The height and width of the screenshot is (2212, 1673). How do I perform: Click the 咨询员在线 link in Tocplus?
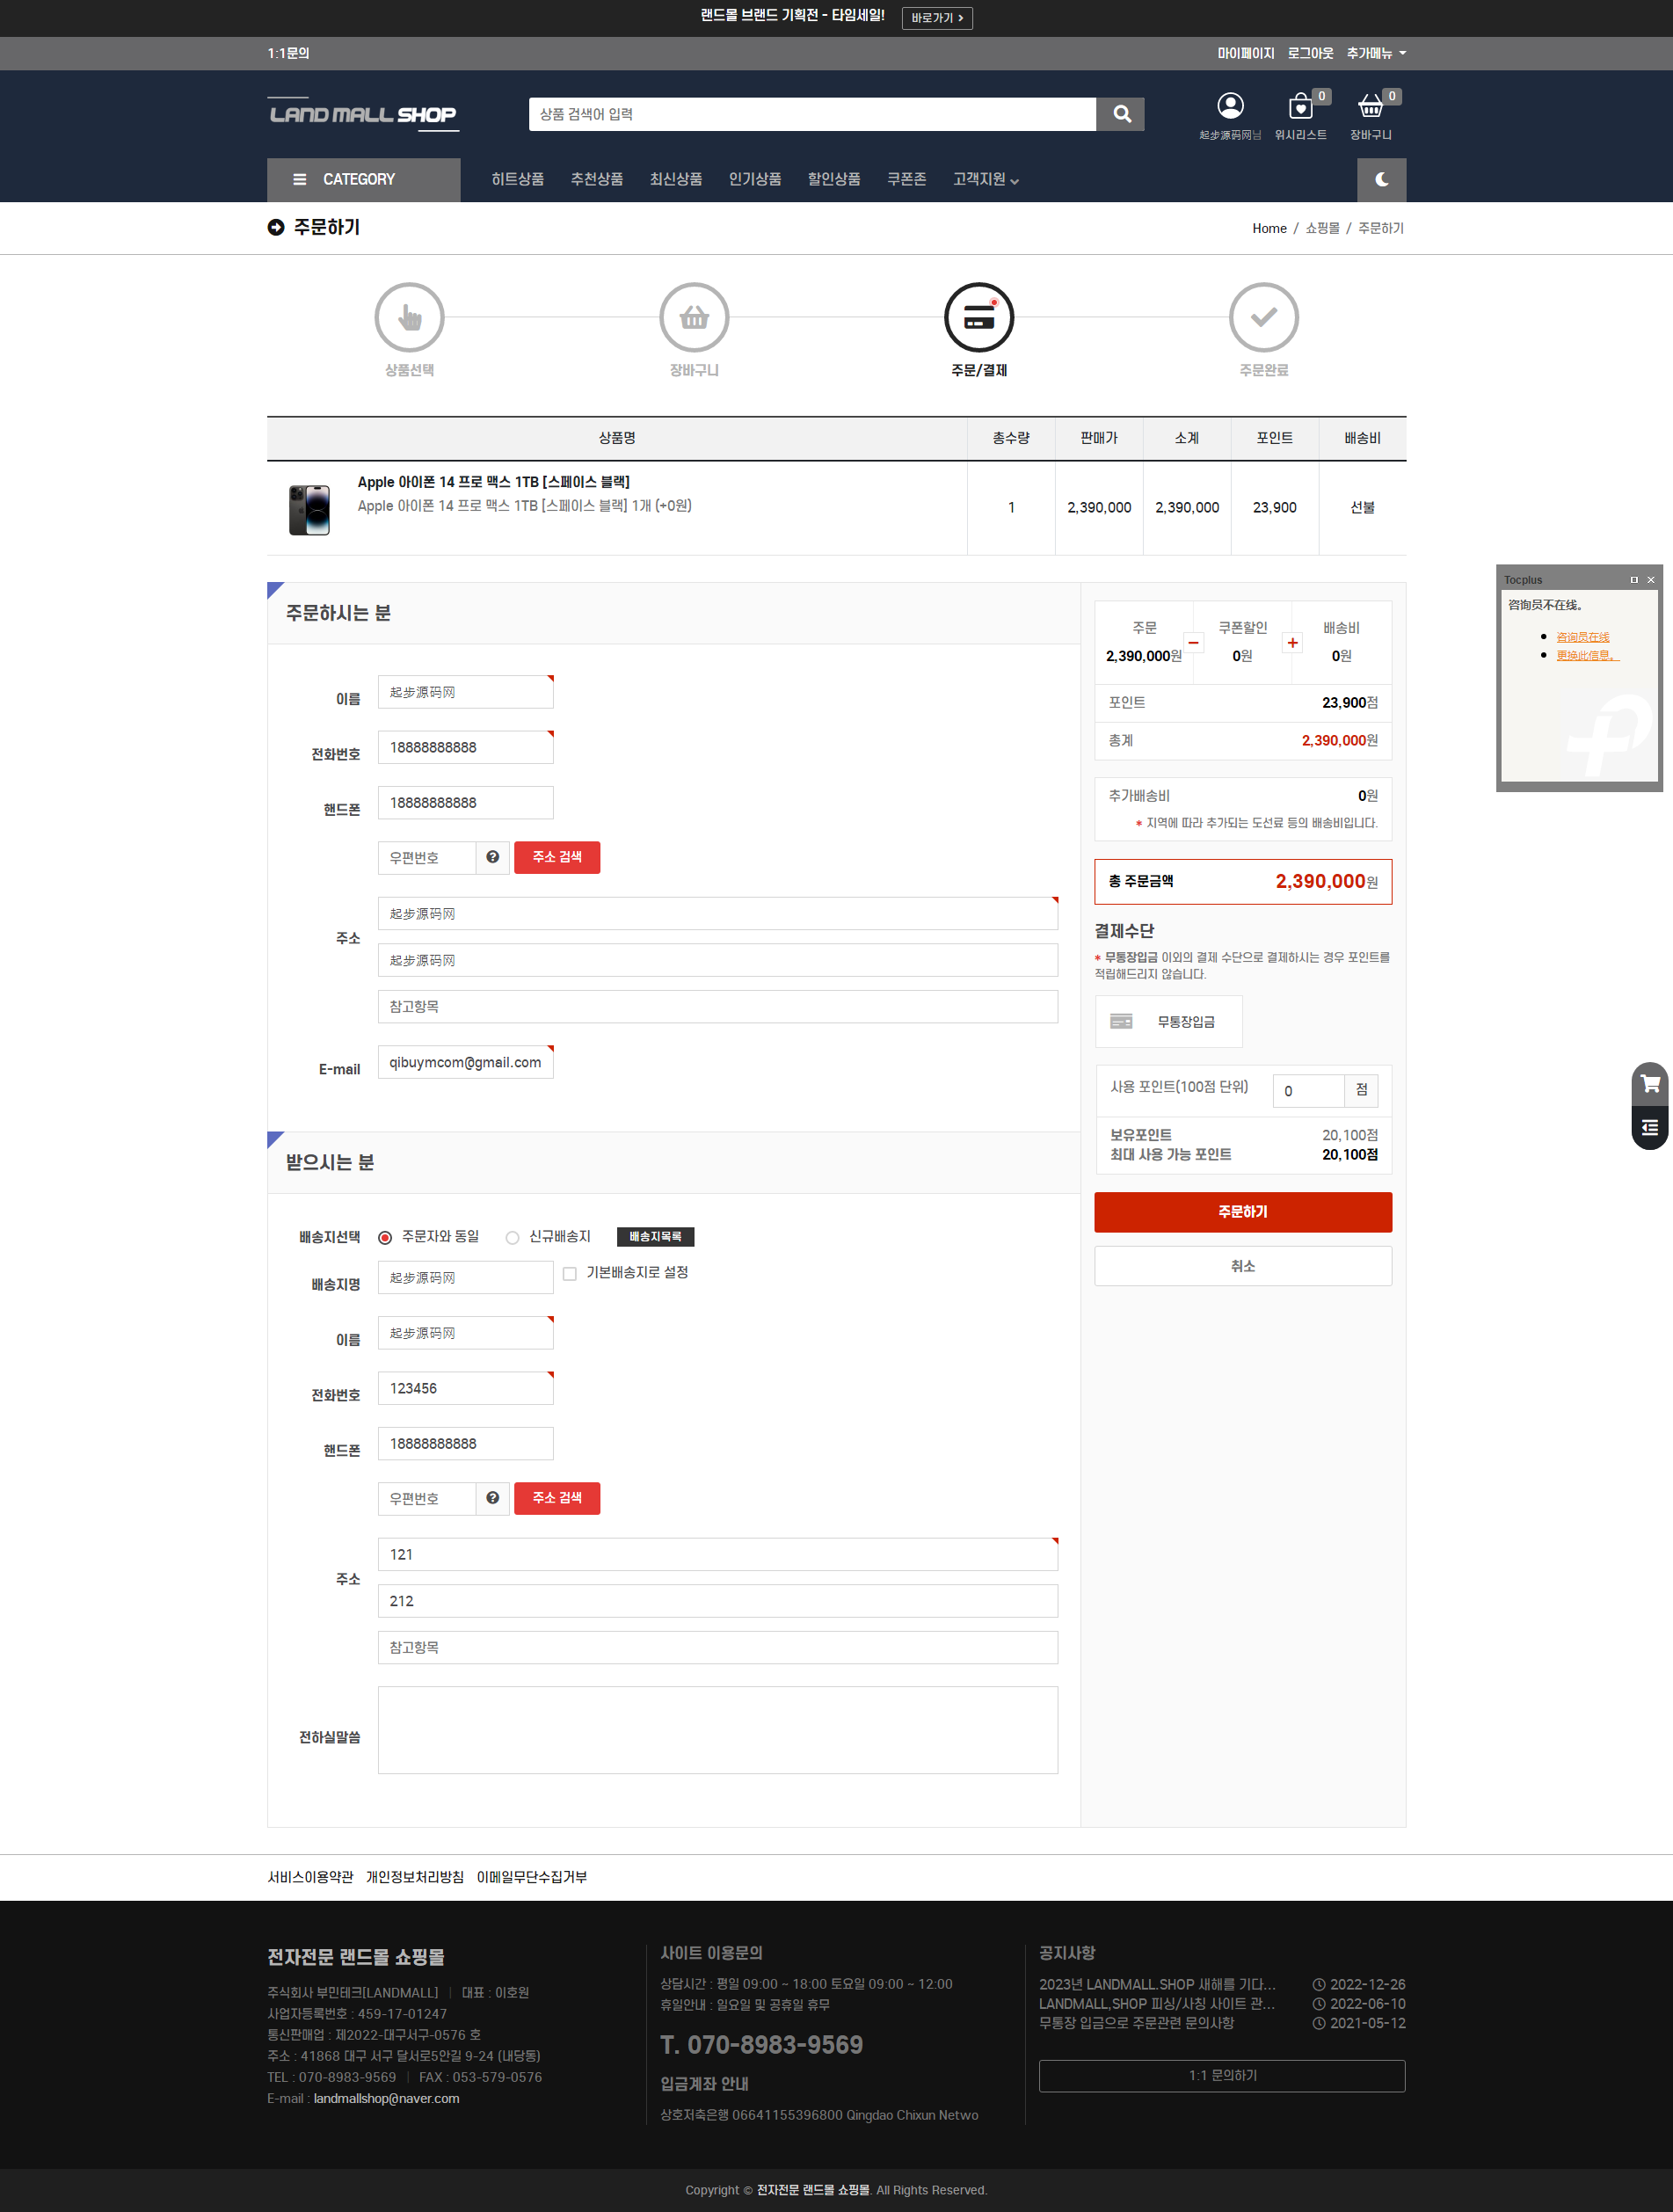(1583, 637)
